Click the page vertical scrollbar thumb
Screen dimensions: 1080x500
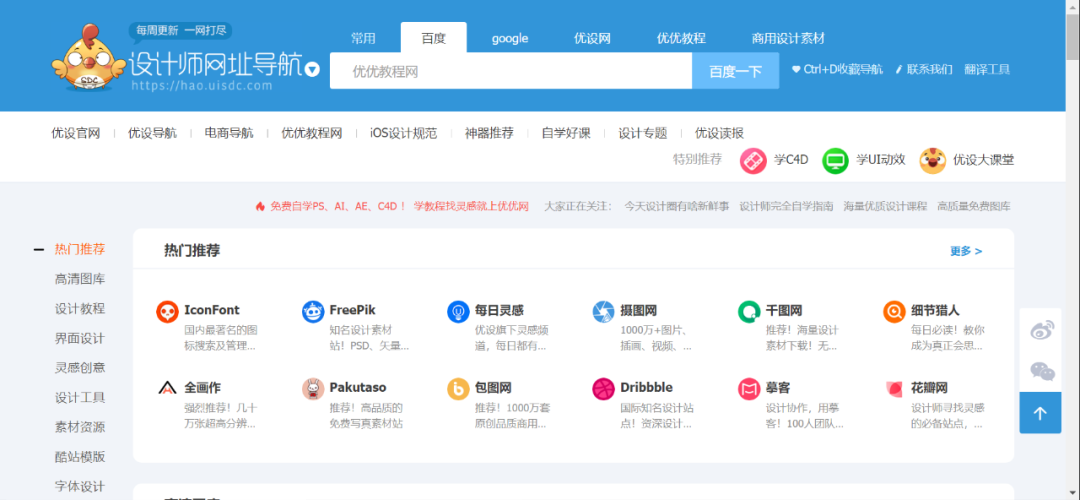tap(1072, 39)
